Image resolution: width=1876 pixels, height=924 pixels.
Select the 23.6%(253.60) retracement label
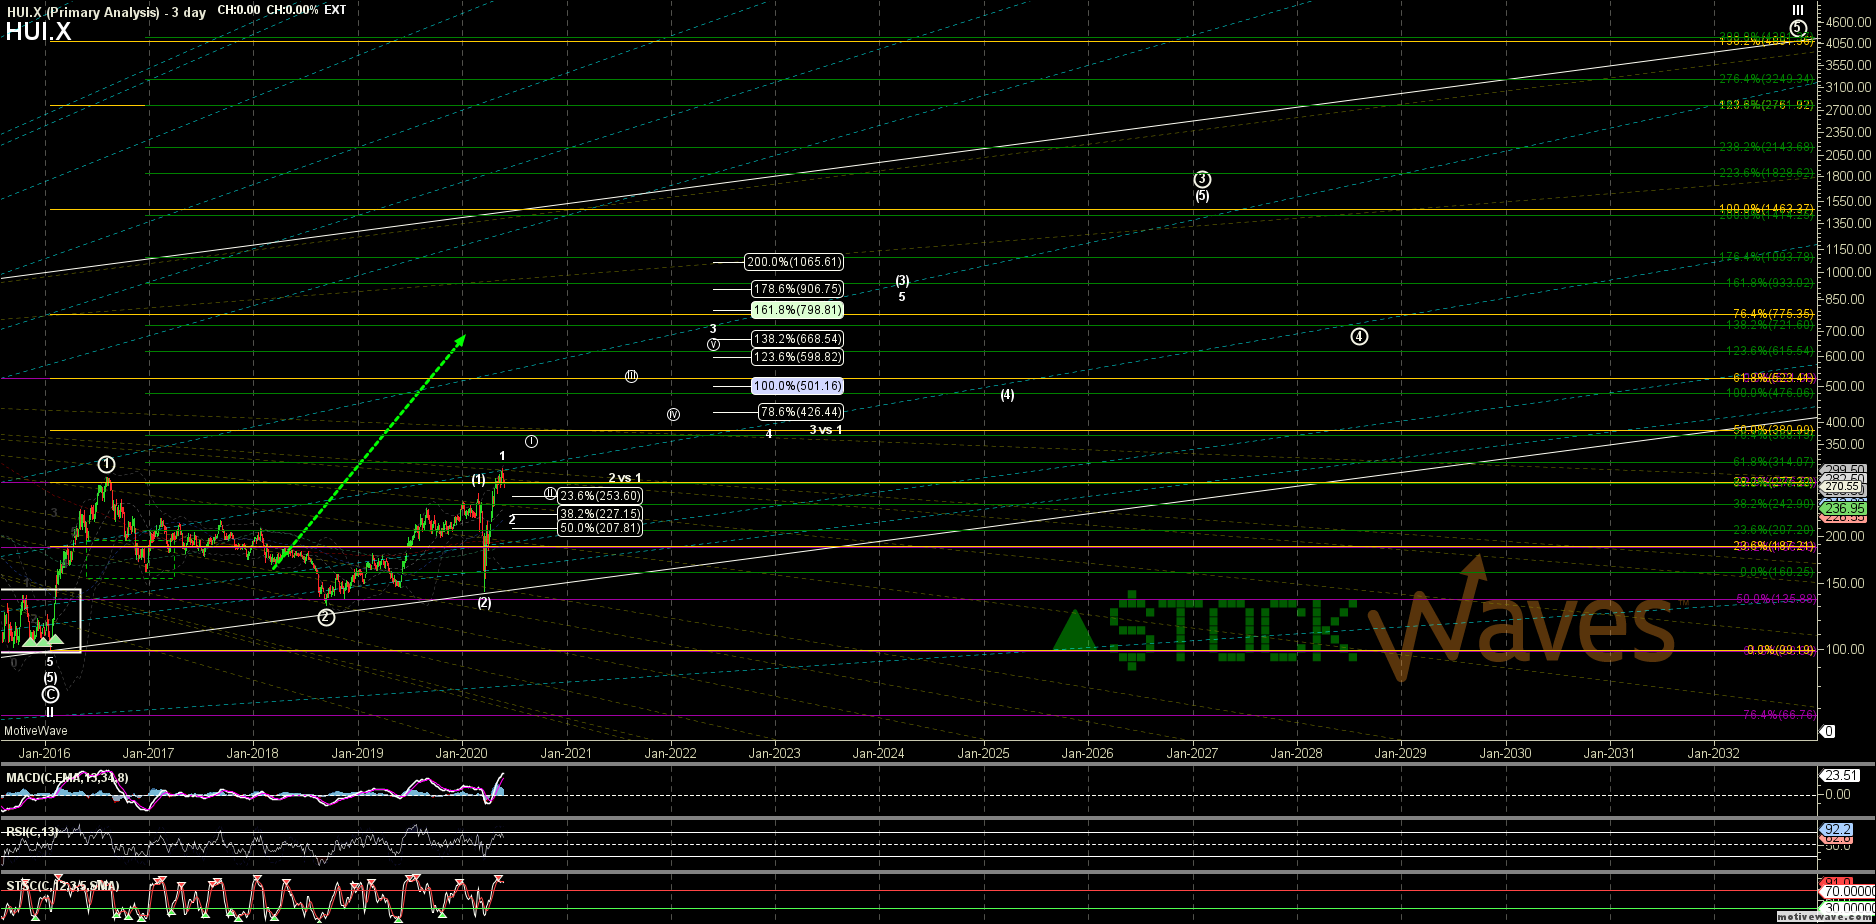coord(599,495)
